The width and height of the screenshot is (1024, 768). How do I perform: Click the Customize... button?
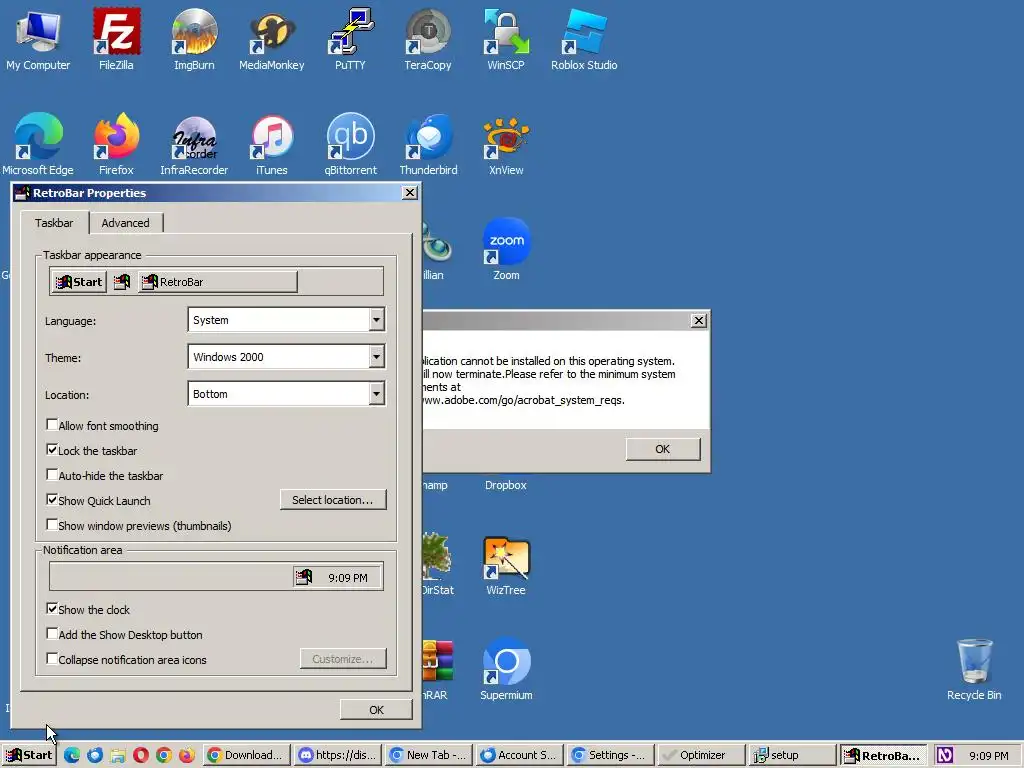343,659
